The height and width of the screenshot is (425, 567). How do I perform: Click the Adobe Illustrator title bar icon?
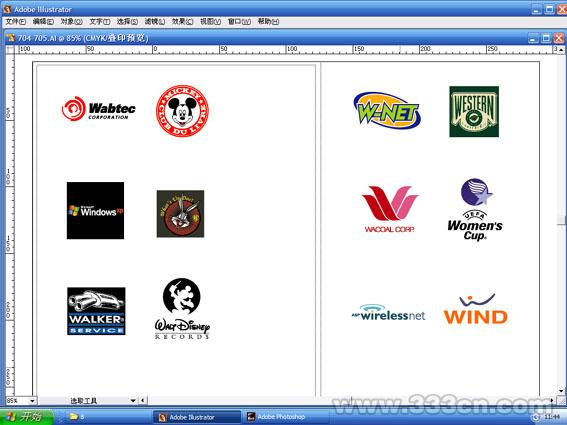[x=7, y=9]
